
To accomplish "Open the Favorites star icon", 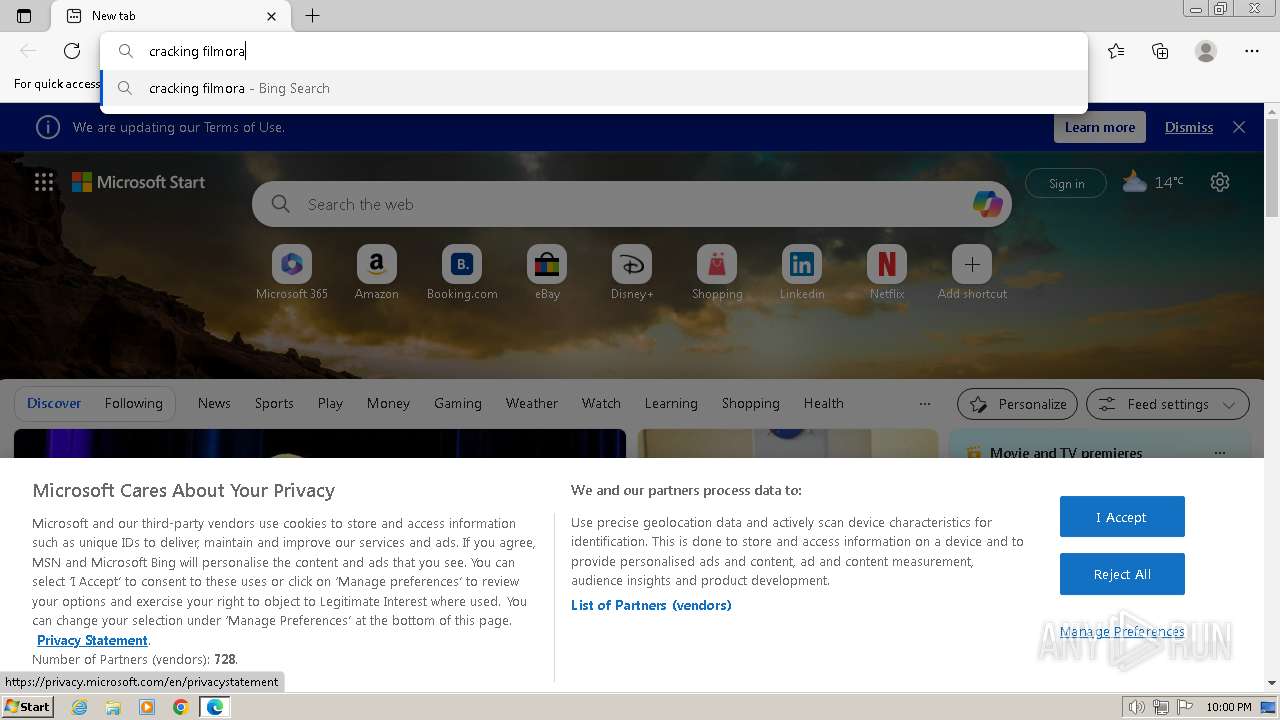I will 1116,51.
